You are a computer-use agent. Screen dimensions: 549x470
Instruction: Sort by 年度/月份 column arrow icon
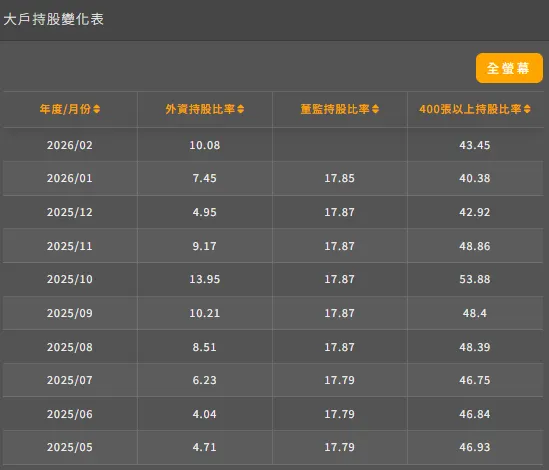tap(97, 109)
